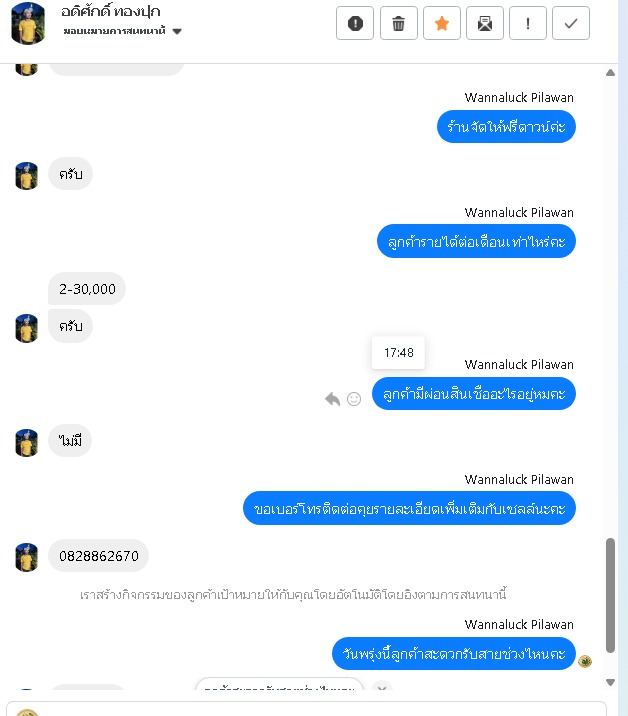Click the customer name in header

pyautogui.click(x=111, y=11)
